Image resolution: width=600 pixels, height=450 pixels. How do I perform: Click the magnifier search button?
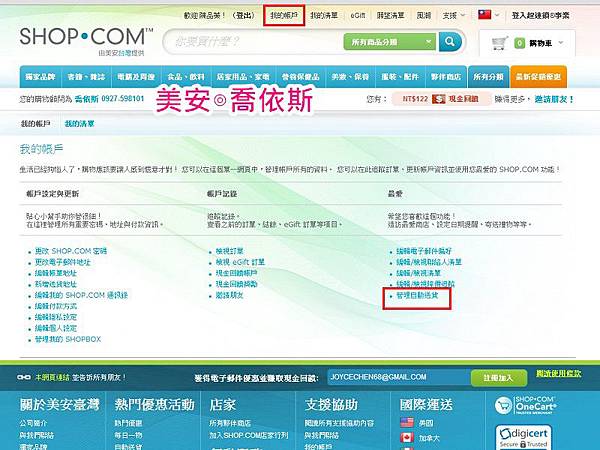tap(450, 42)
